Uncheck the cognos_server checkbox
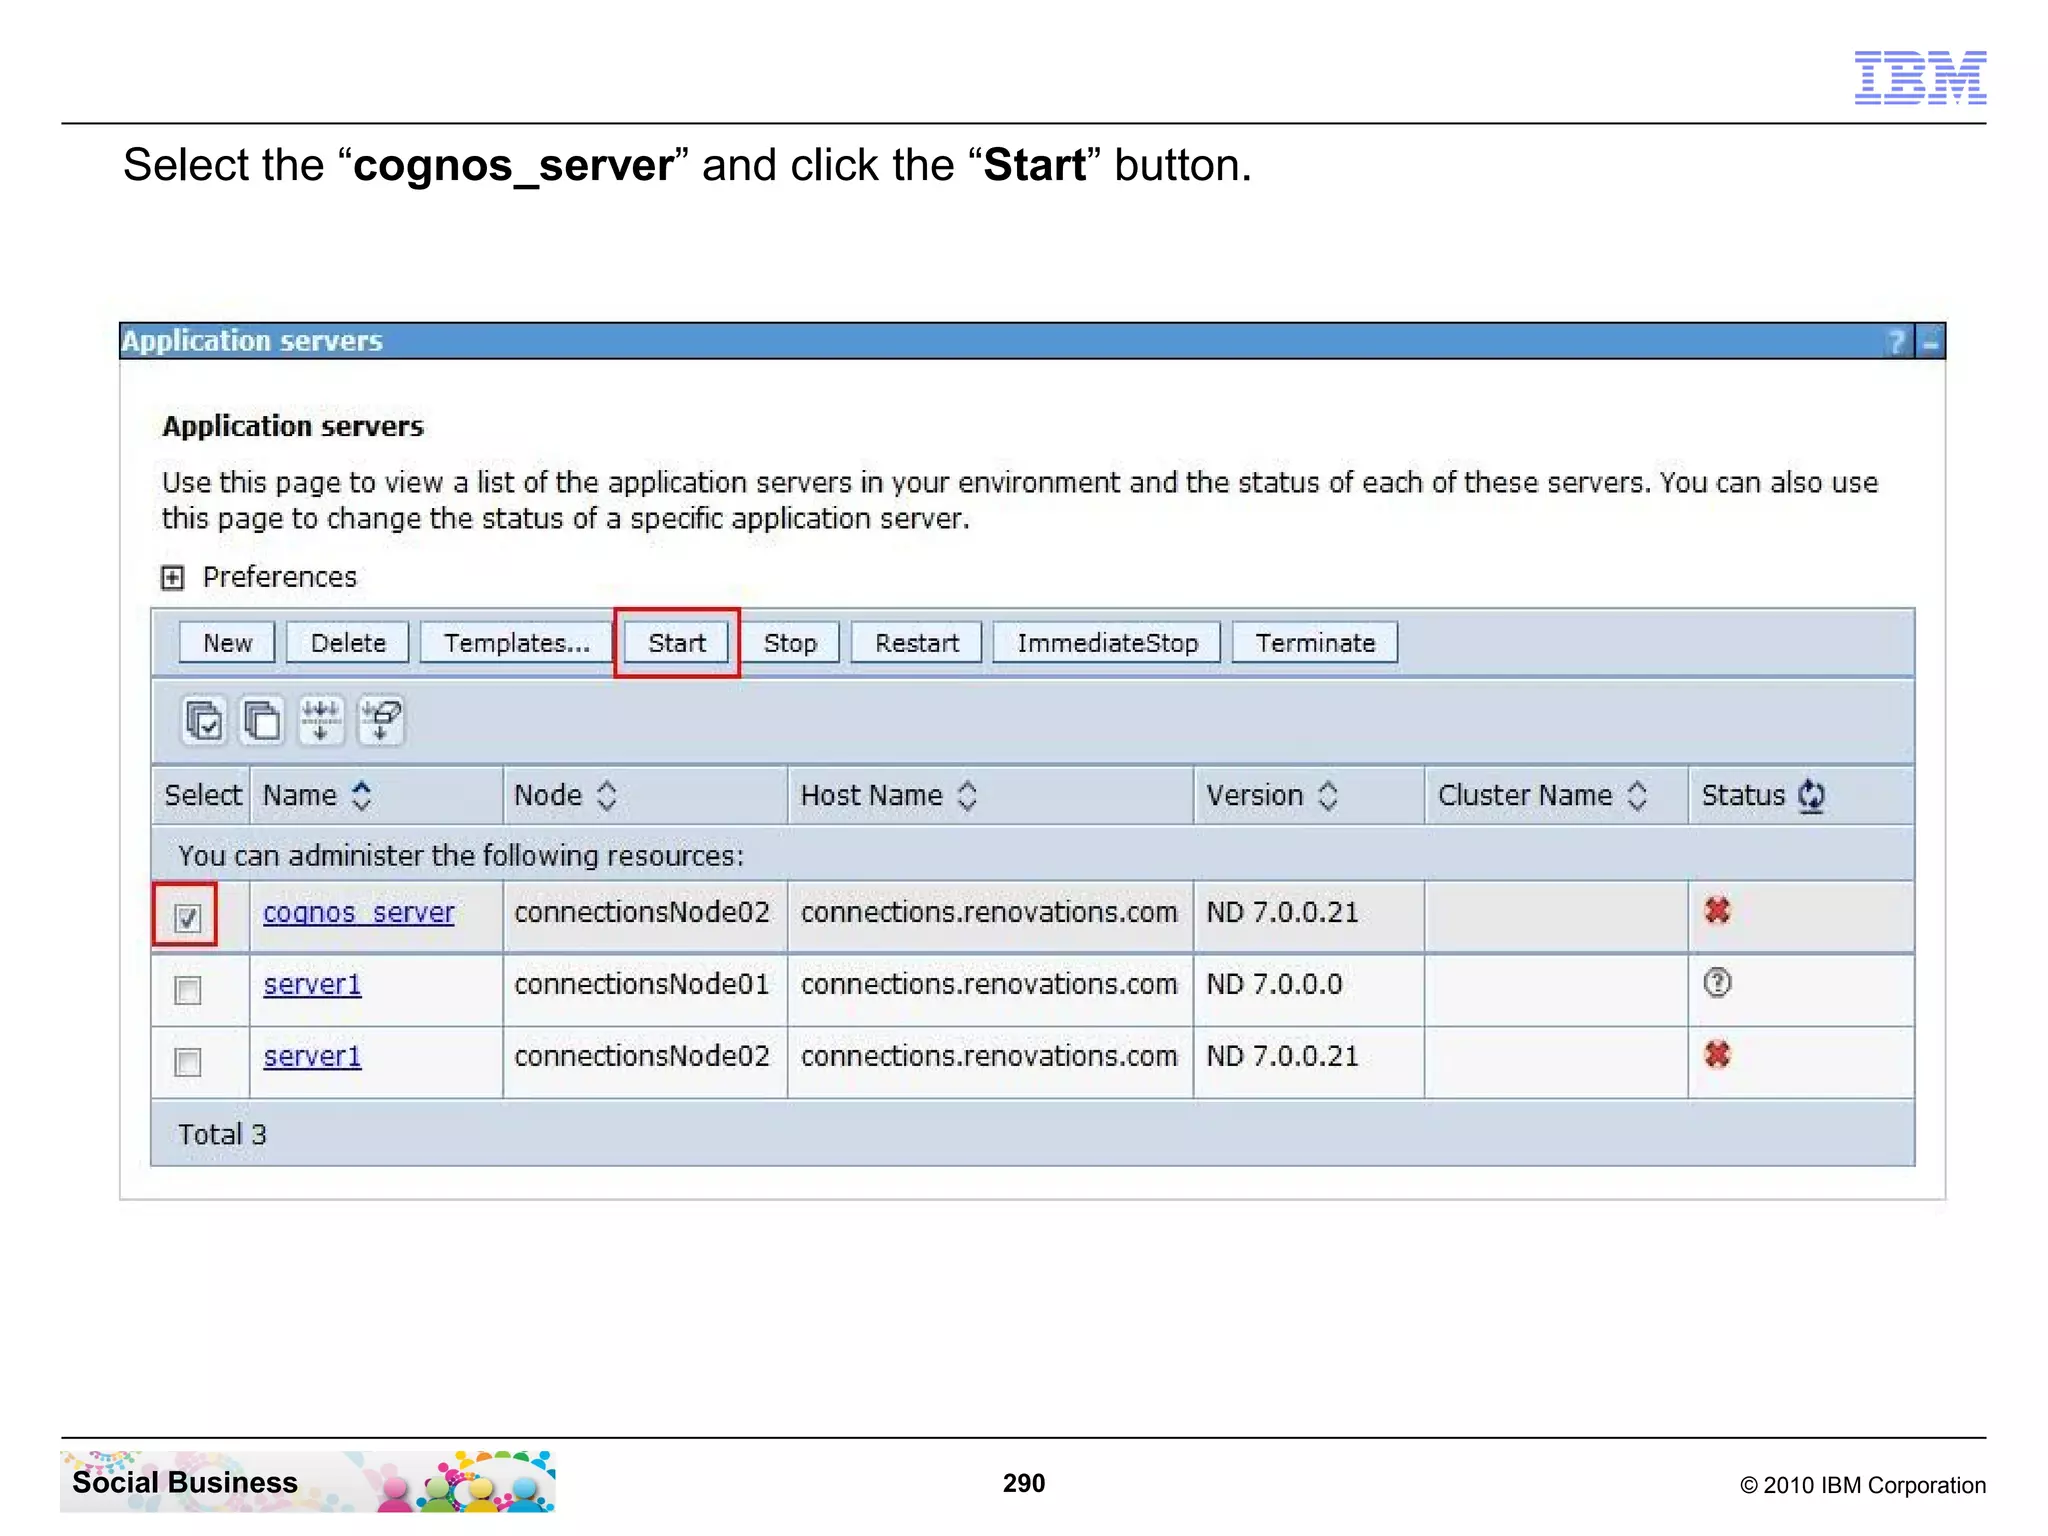 pos(187,917)
